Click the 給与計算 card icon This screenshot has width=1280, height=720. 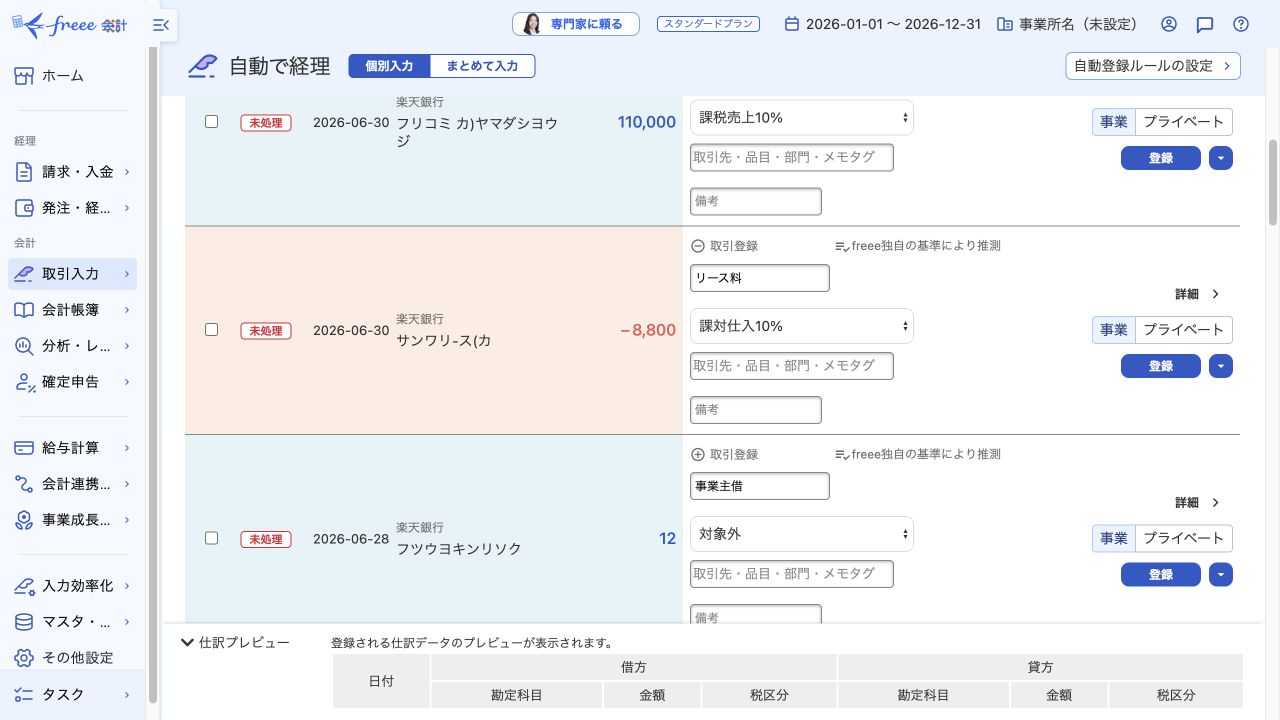(x=25, y=448)
